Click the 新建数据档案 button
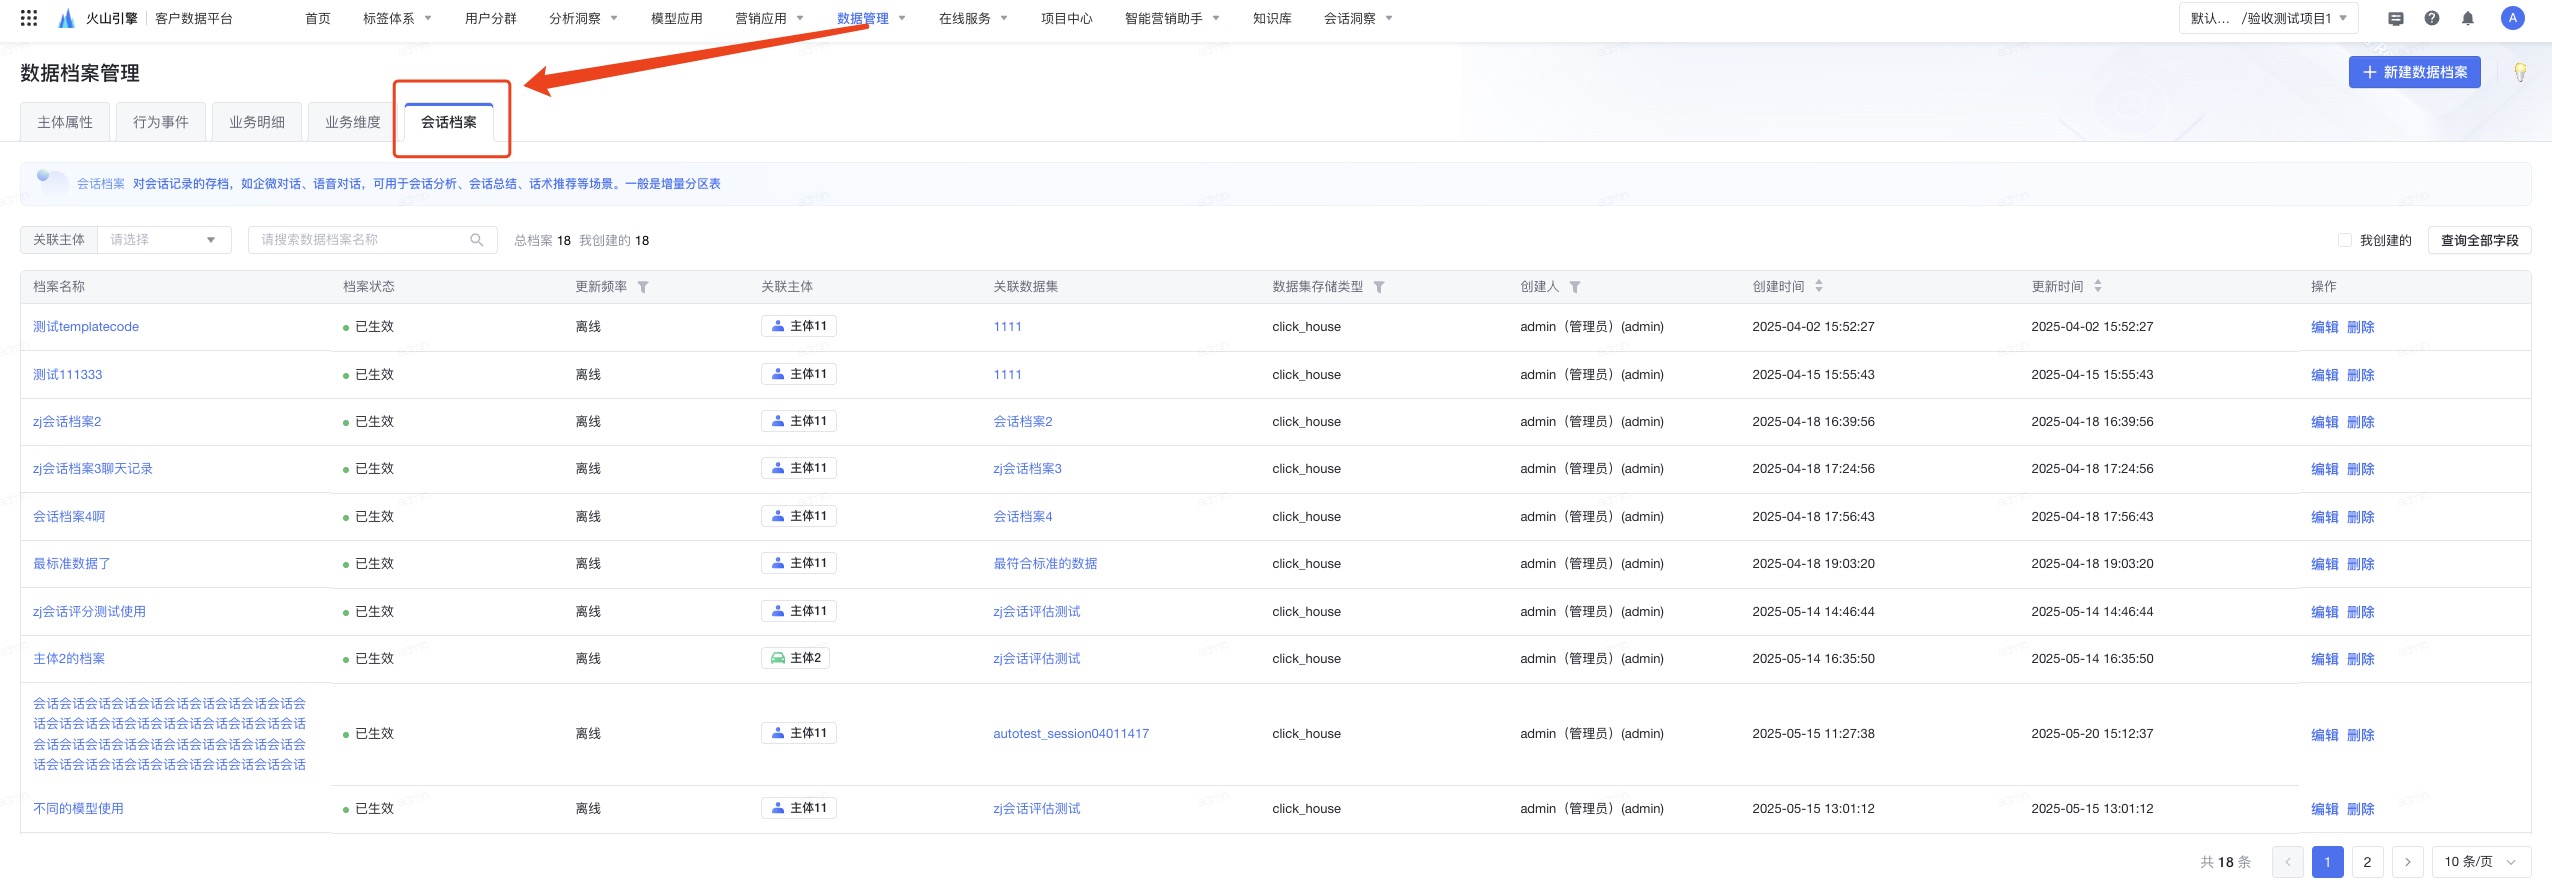 [2414, 72]
